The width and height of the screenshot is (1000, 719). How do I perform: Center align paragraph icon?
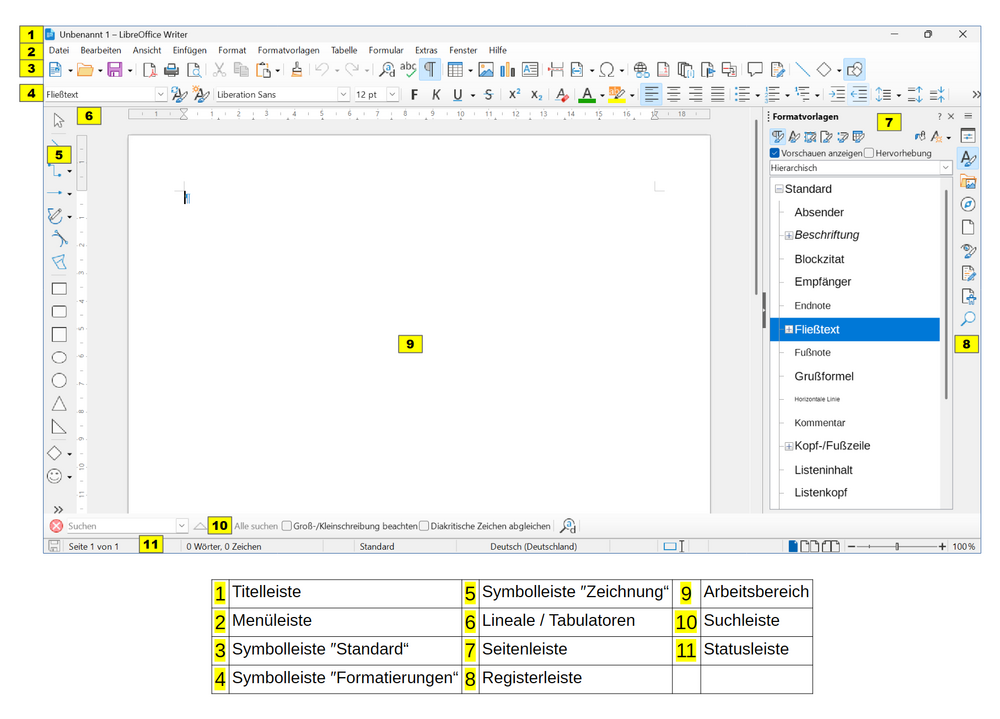coord(673,95)
